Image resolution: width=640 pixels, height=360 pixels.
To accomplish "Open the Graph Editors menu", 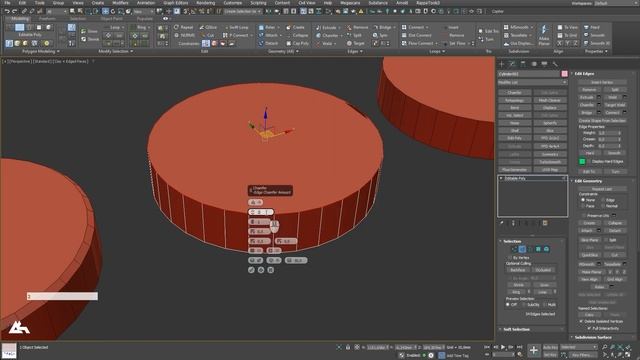I will coord(176,3).
